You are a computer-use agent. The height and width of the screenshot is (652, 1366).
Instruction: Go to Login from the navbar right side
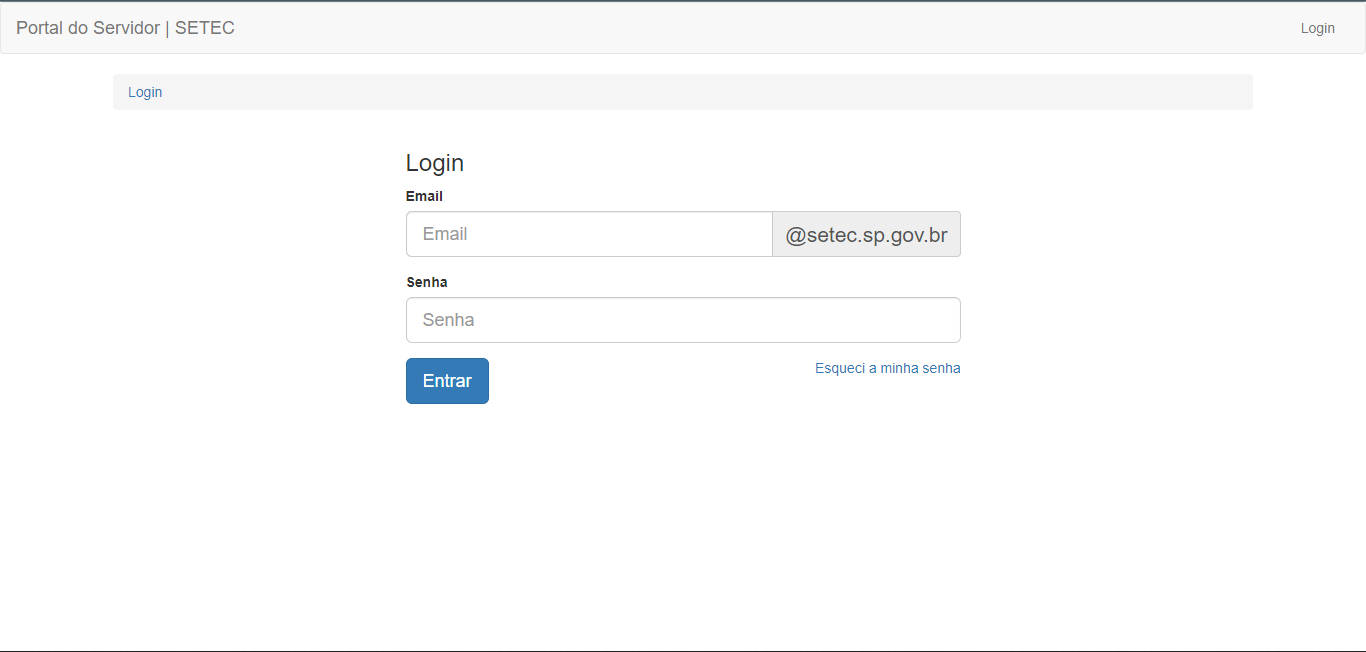(x=1317, y=28)
